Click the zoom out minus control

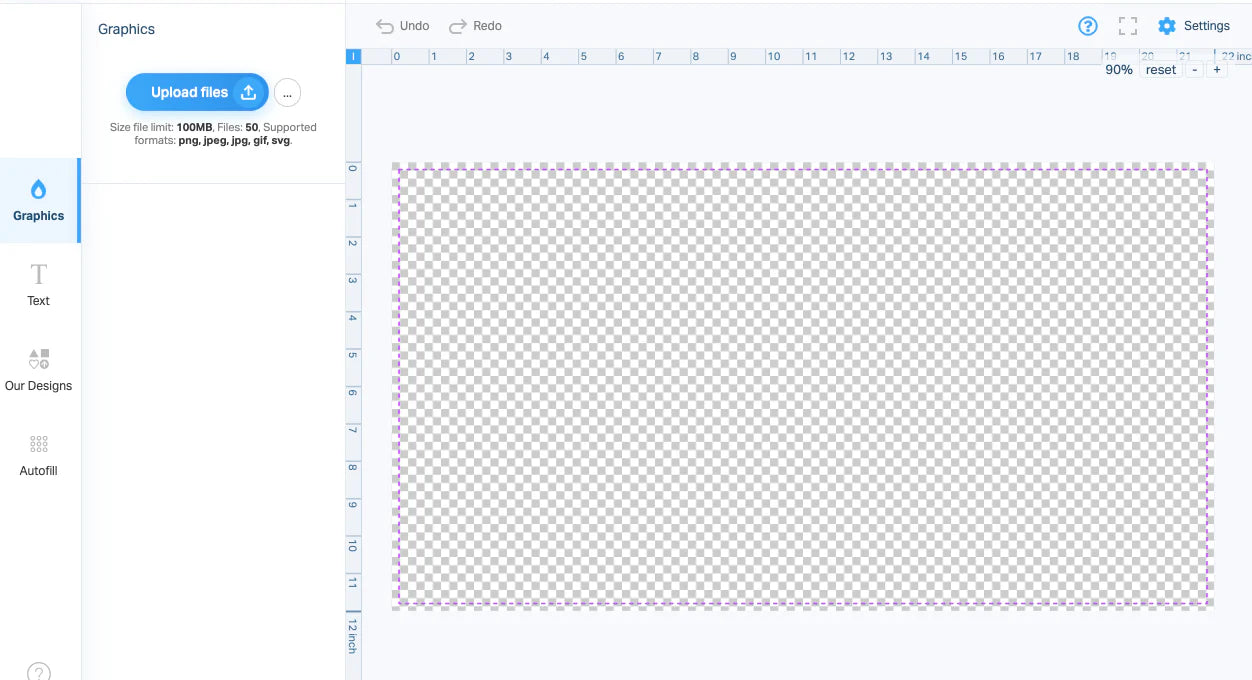[x=1195, y=70]
